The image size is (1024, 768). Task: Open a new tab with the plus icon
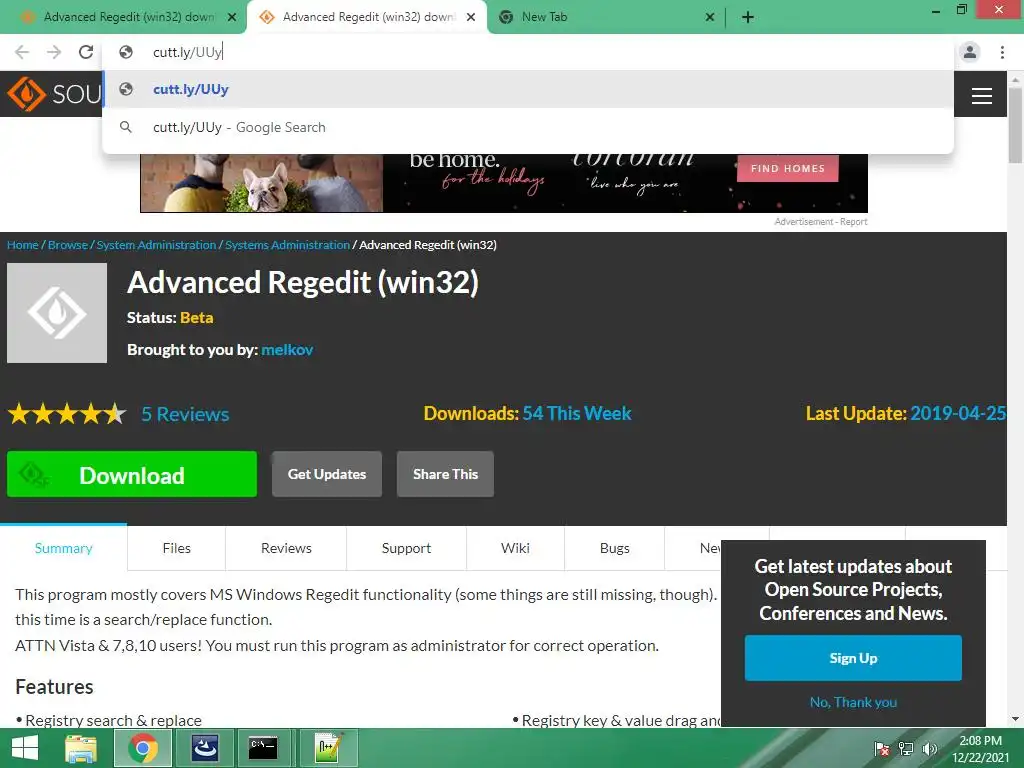point(748,17)
